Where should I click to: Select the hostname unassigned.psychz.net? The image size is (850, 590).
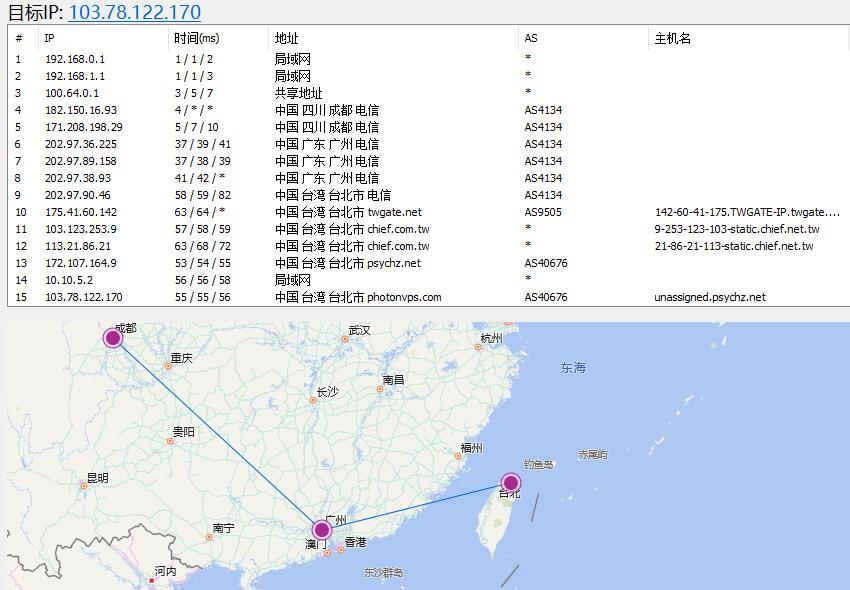pos(709,297)
